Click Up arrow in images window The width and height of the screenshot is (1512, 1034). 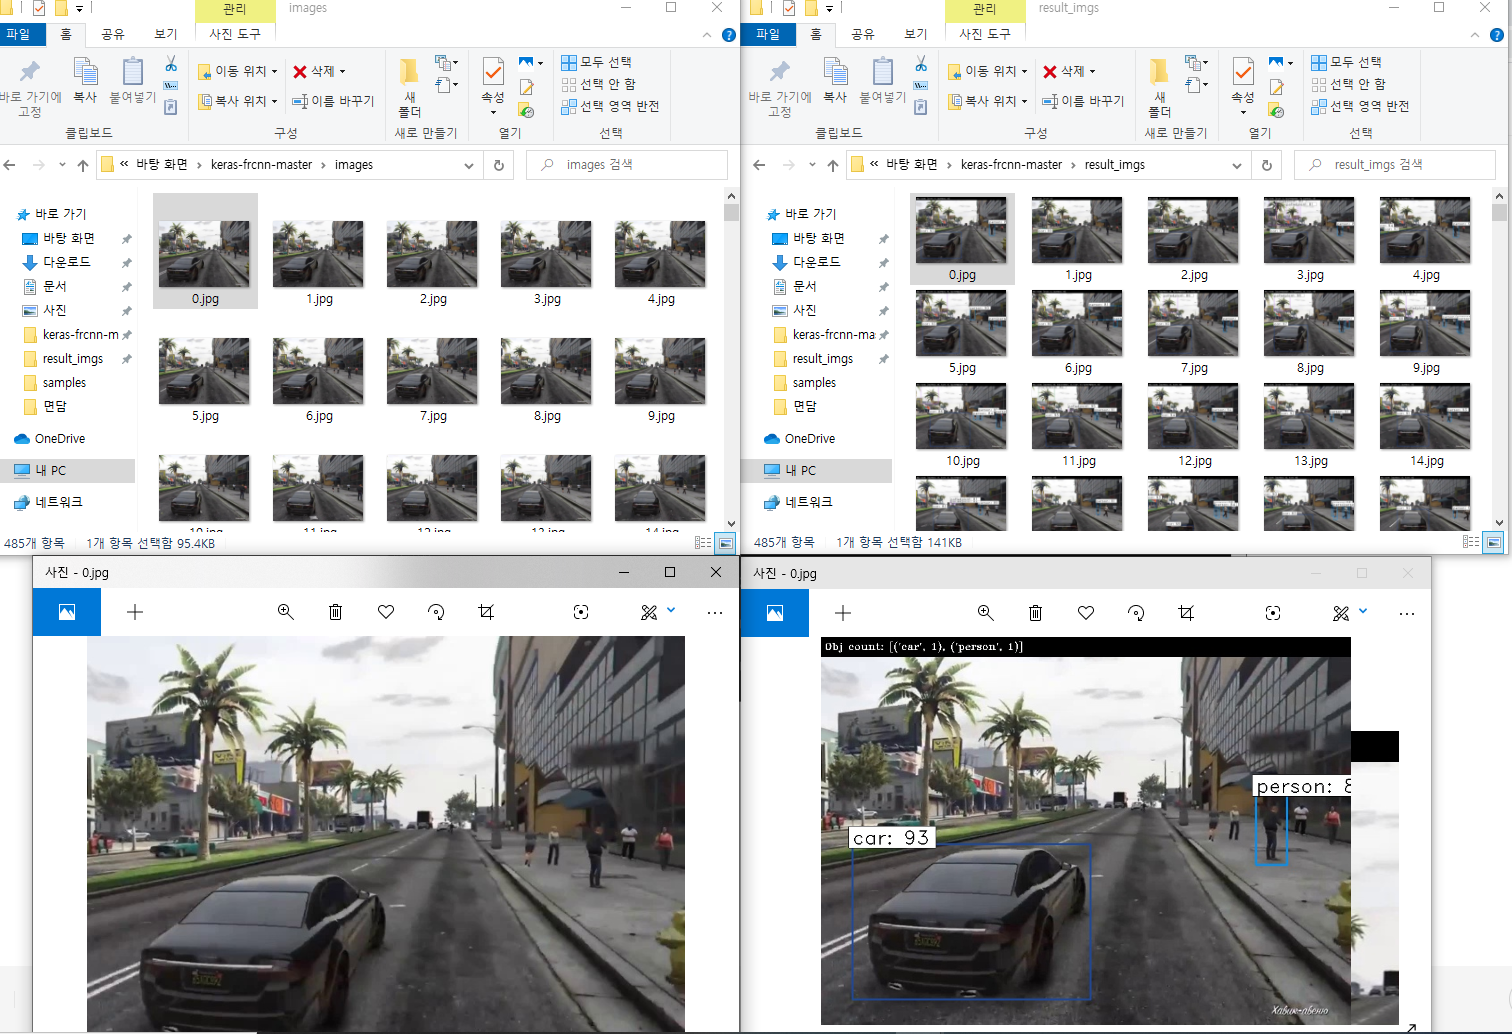pos(83,165)
